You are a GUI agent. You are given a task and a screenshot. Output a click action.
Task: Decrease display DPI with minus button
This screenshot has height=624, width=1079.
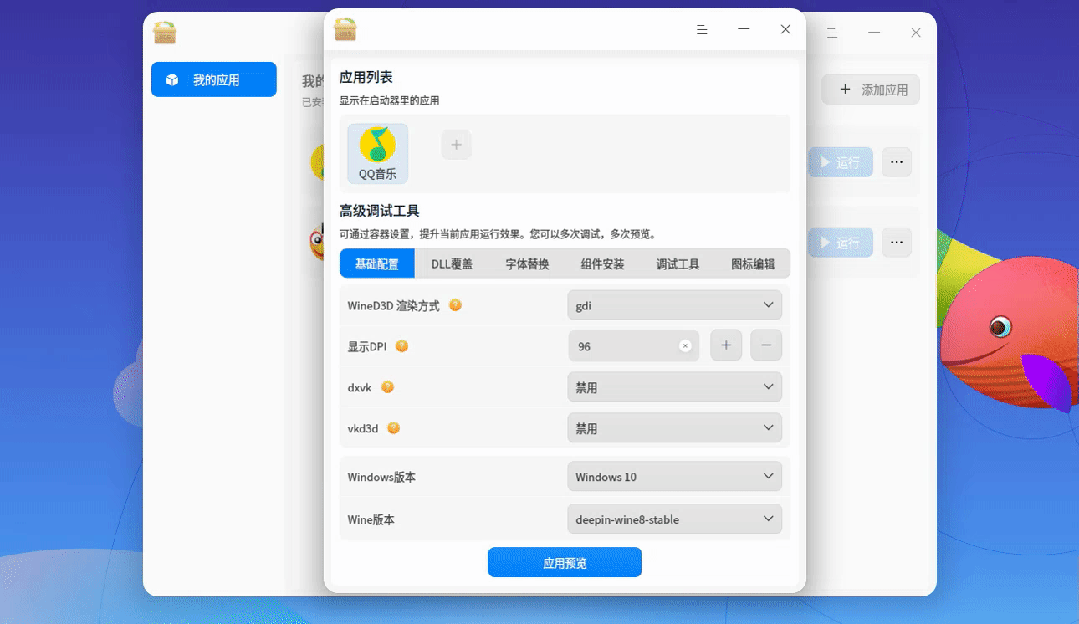(x=766, y=345)
